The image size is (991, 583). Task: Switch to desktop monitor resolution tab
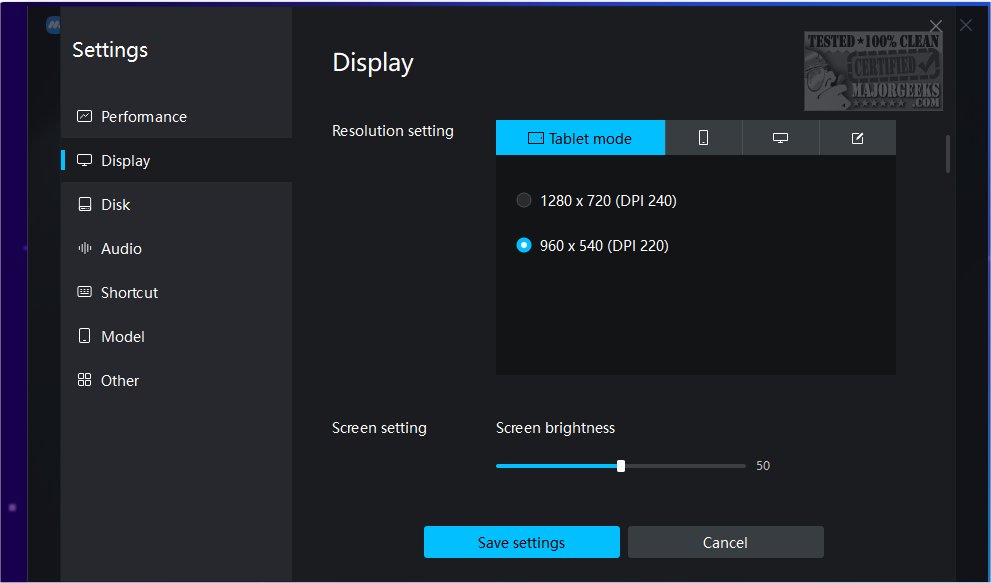pos(781,138)
